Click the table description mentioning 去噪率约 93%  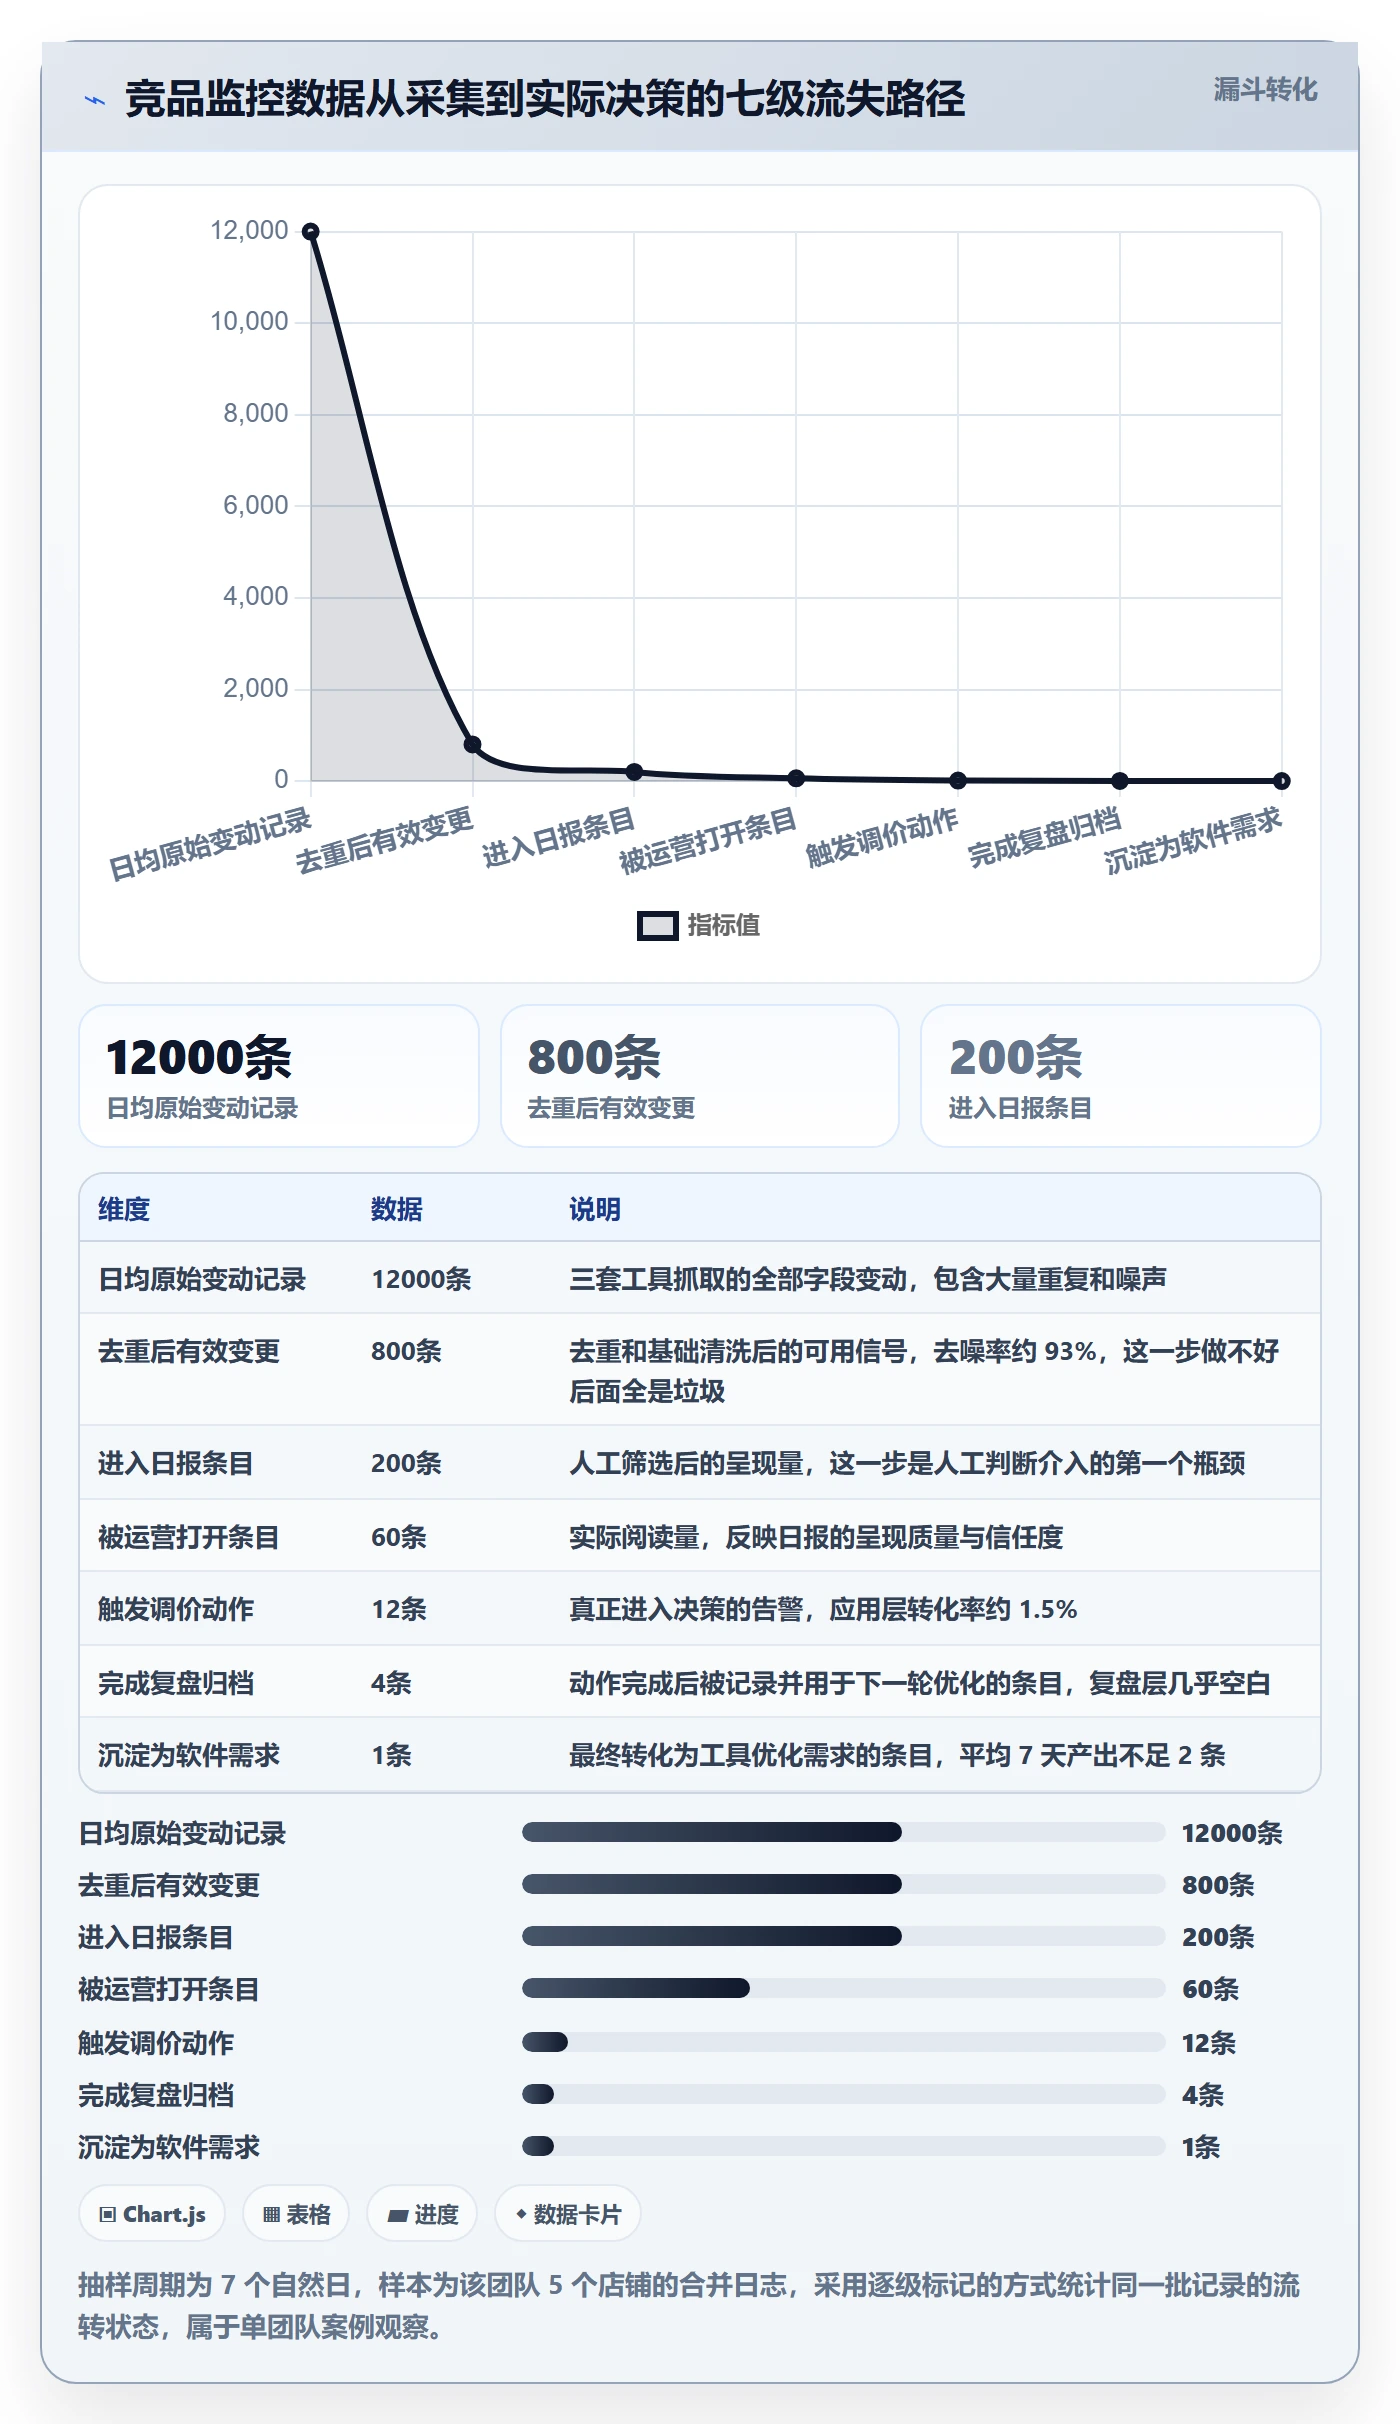tap(924, 1371)
